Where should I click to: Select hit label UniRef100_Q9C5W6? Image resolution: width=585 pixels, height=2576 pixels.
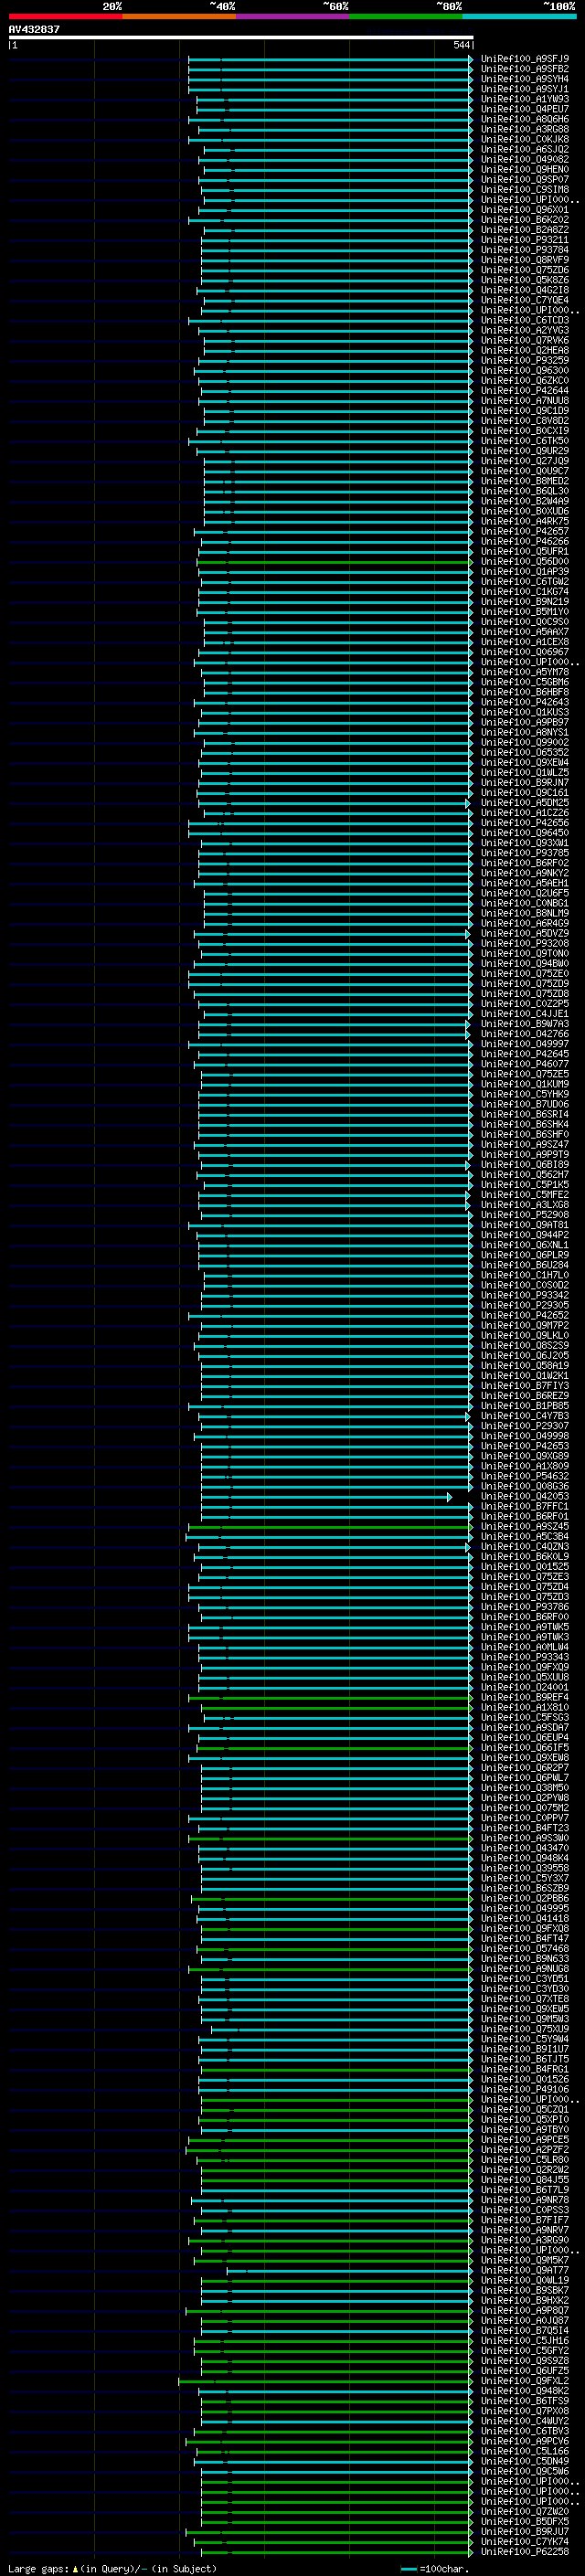pyautogui.click(x=524, y=2471)
